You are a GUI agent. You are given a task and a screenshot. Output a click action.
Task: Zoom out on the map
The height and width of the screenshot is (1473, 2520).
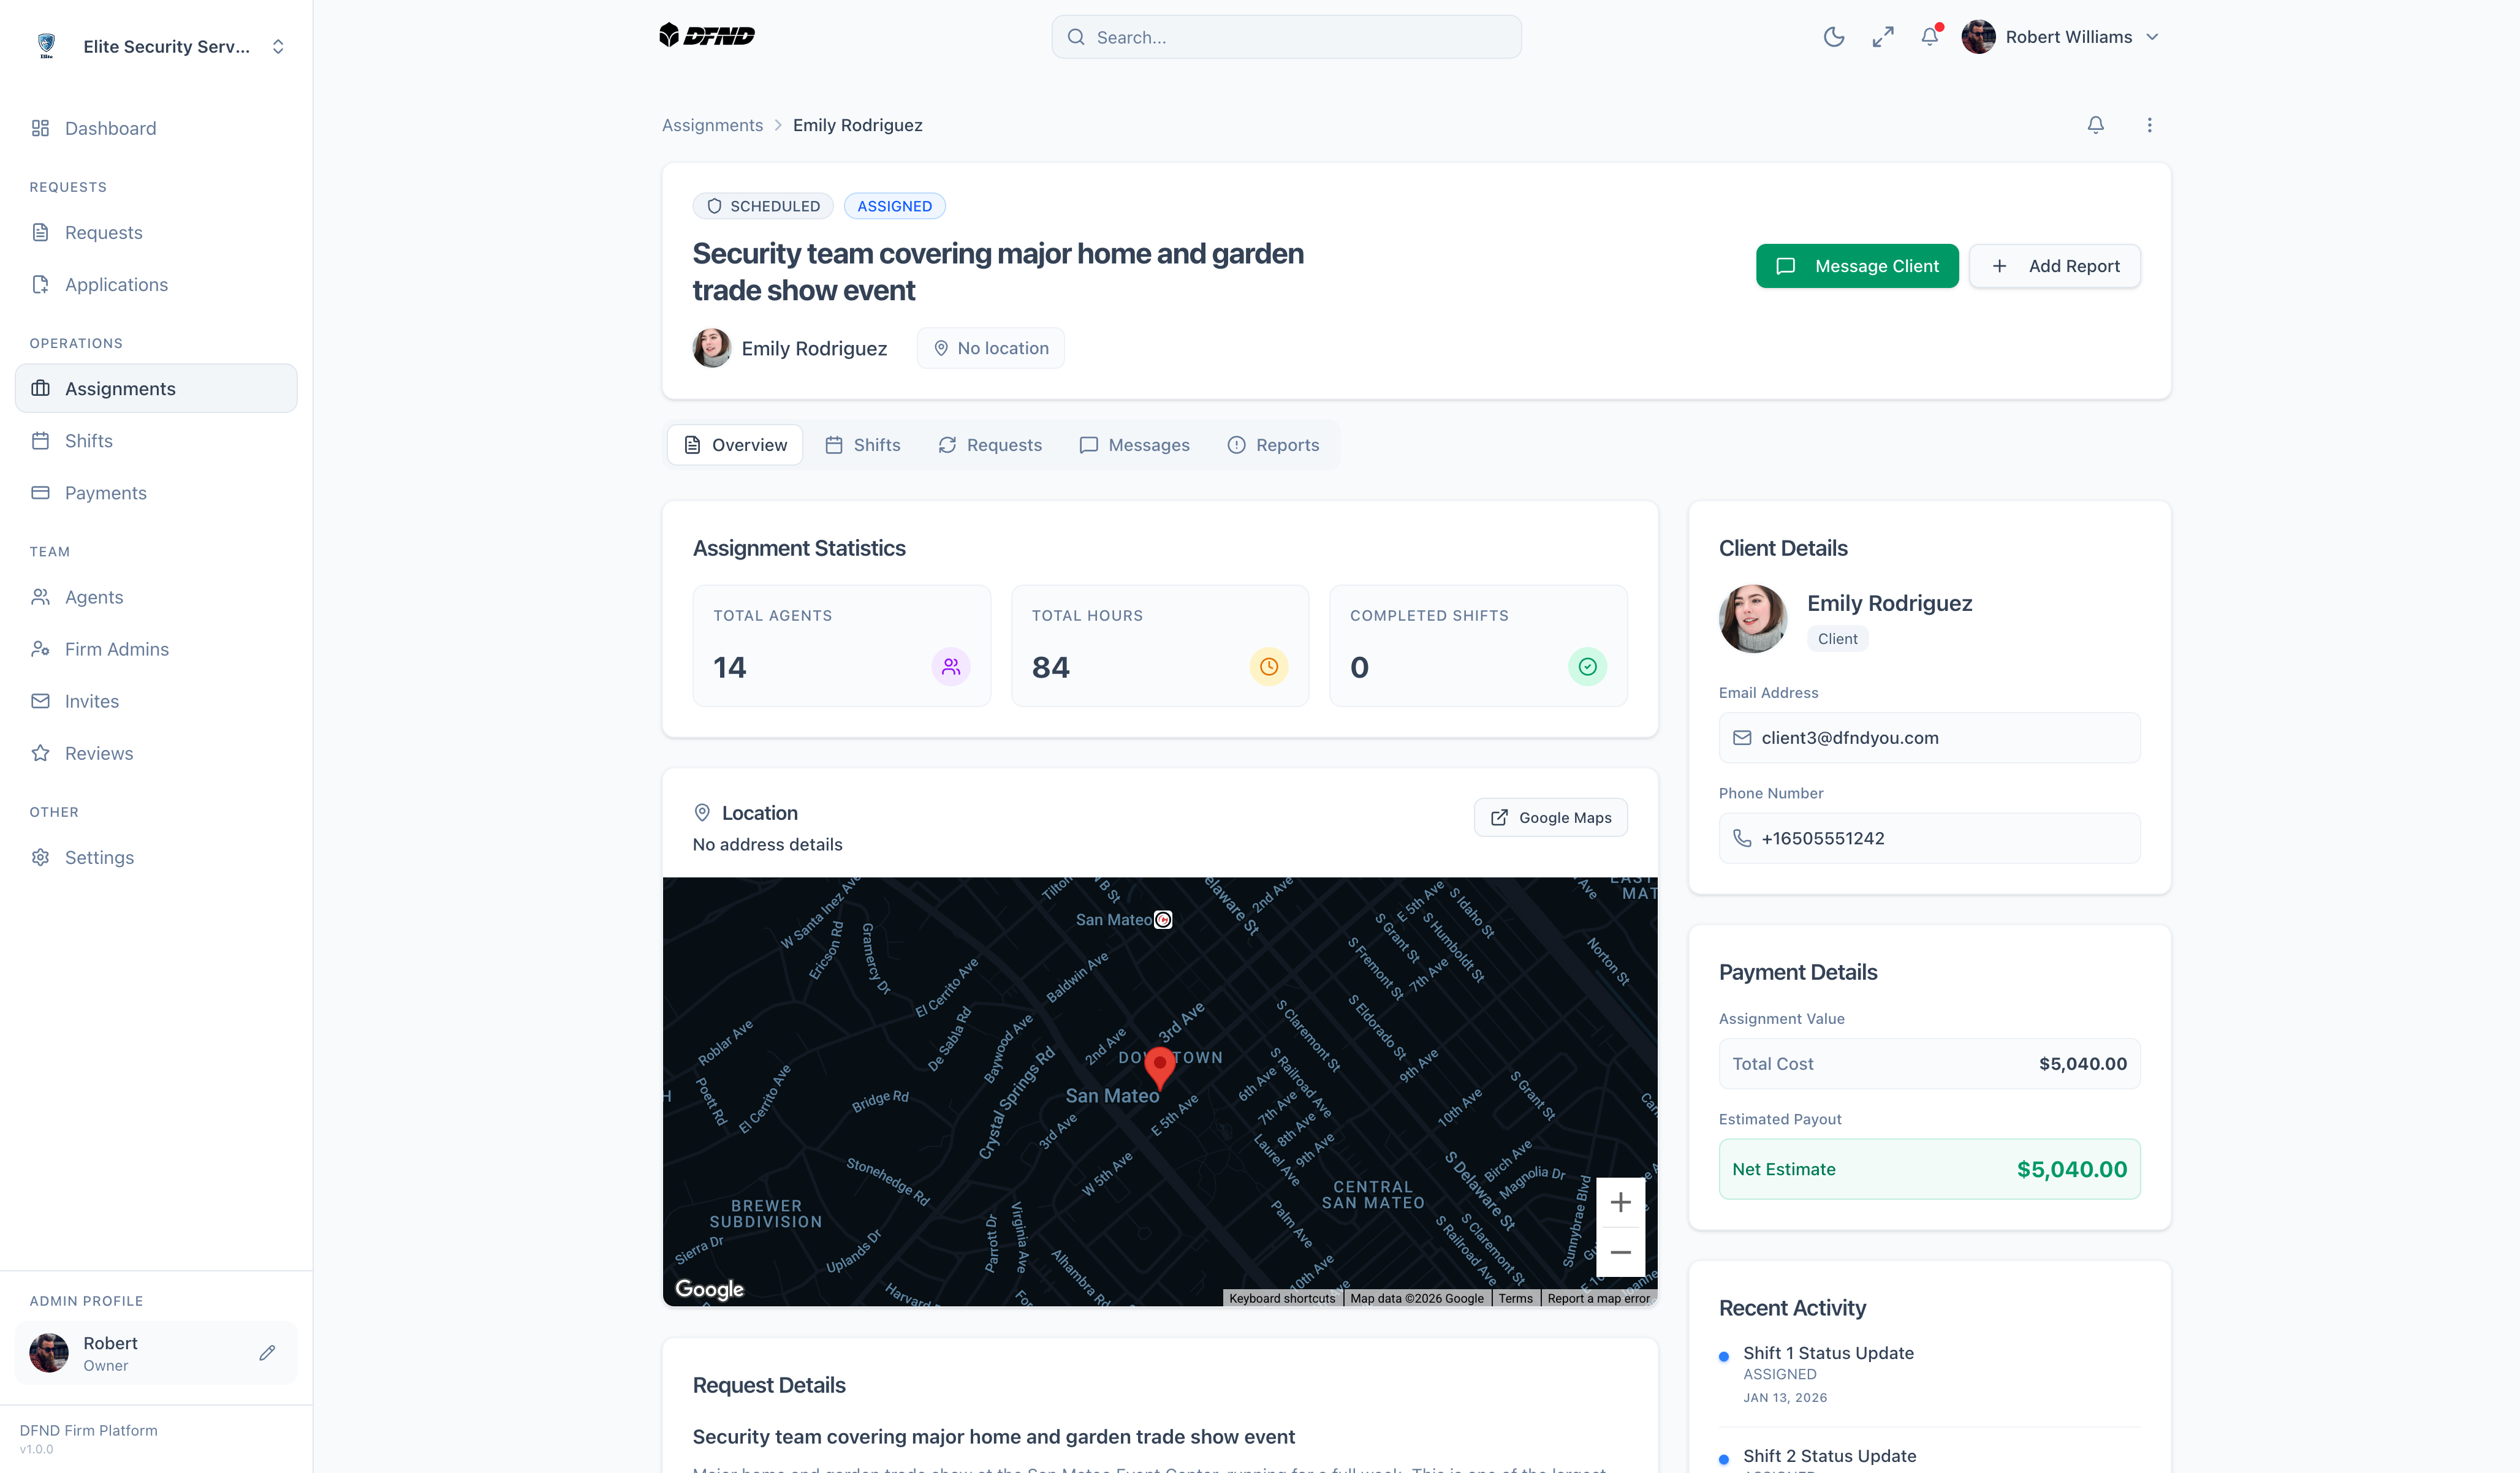[x=1620, y=1252]
